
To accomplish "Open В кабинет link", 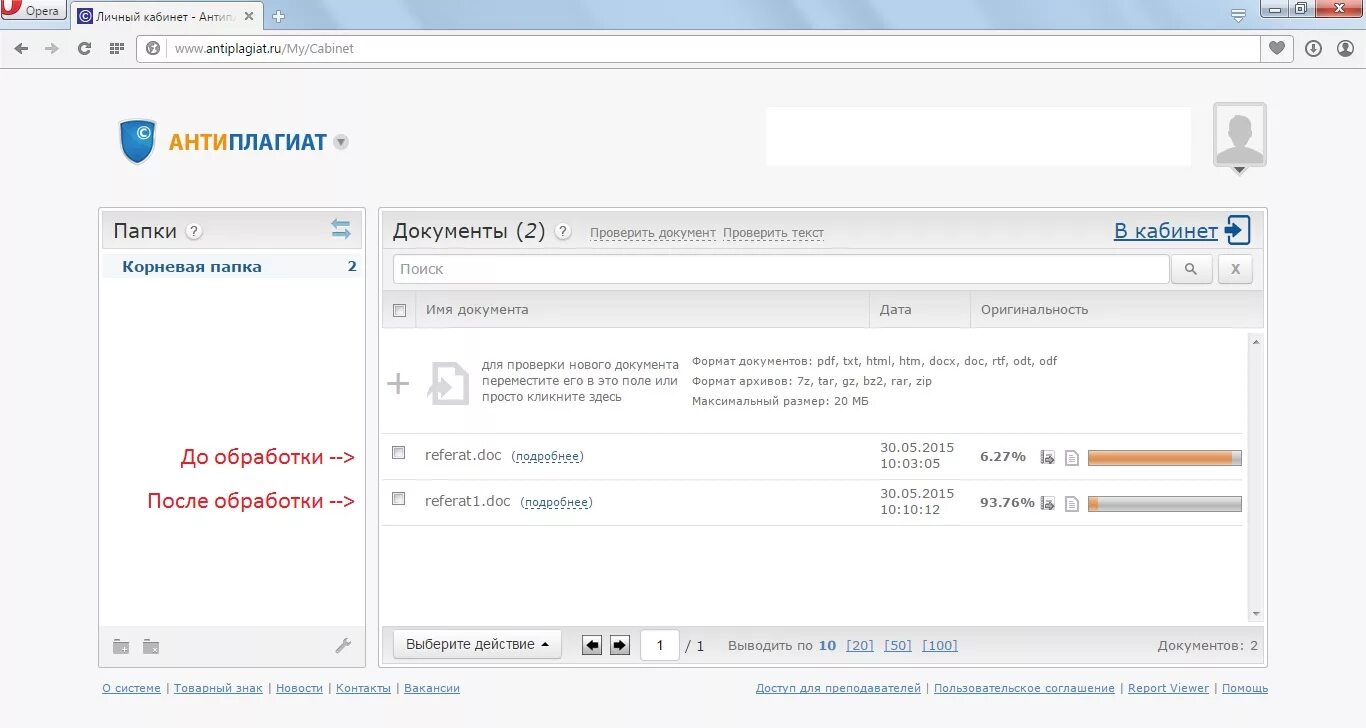I will pyautogui.click(x=1166, y=231).
